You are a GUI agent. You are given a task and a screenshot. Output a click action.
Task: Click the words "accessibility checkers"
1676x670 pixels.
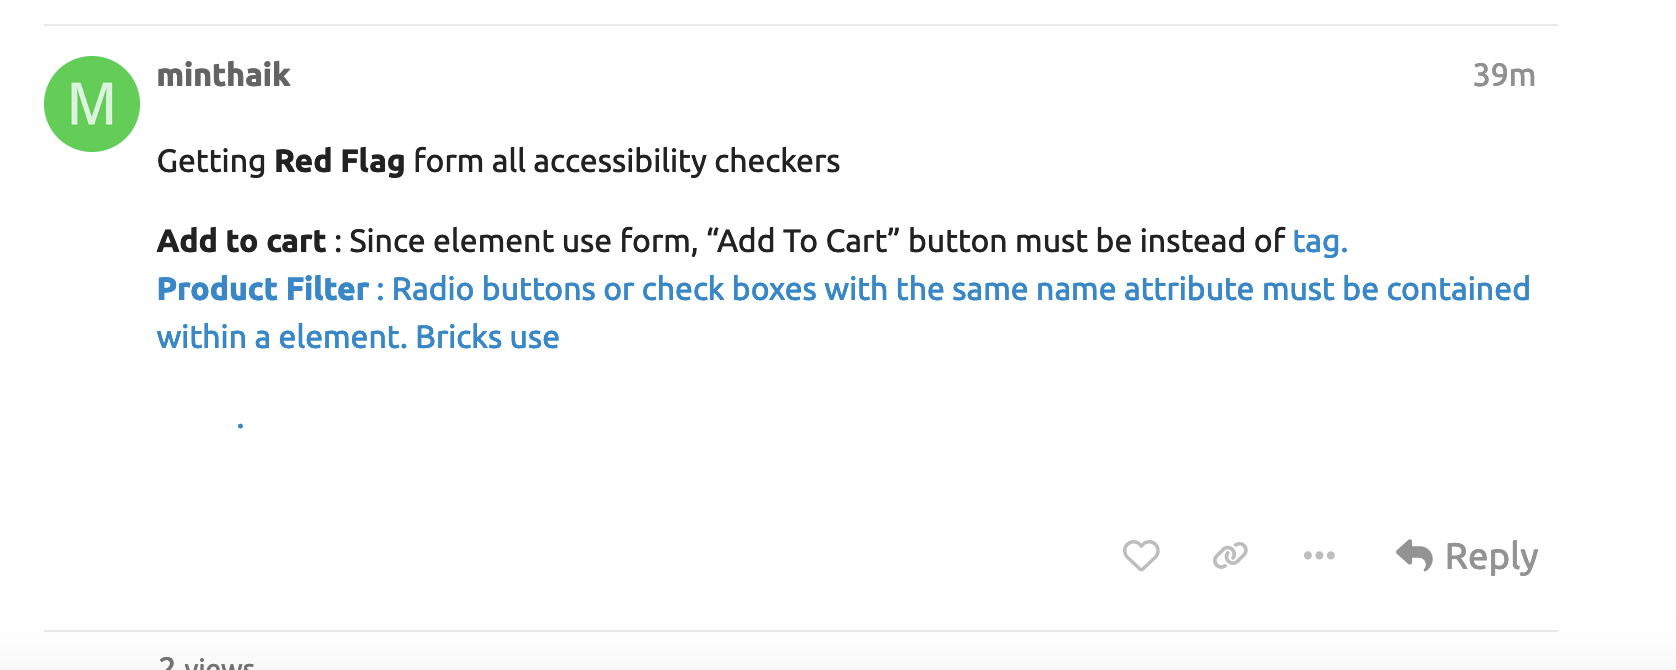(686, 161)
